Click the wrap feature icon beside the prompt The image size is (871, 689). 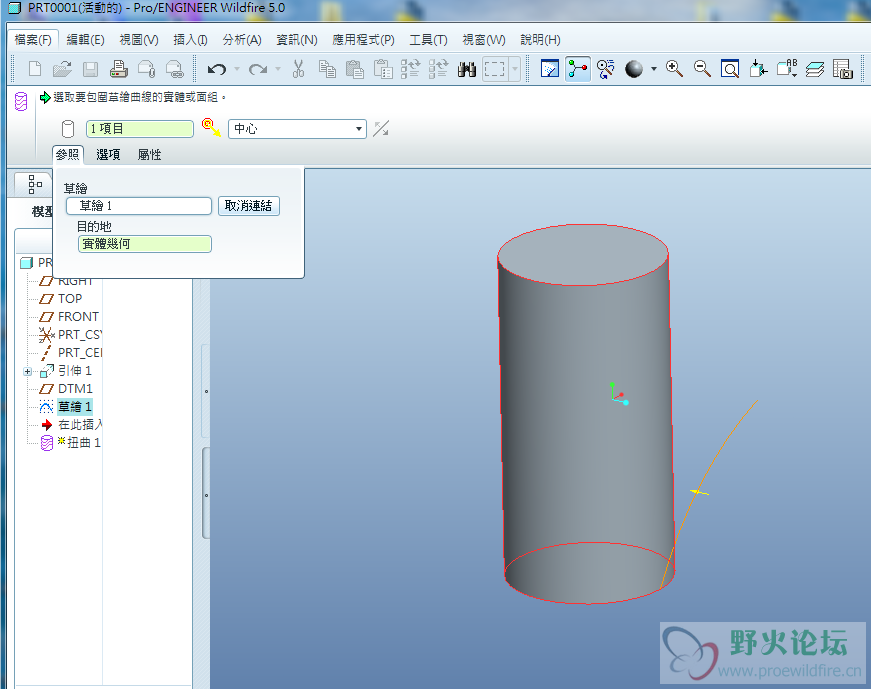coord(21,102)
